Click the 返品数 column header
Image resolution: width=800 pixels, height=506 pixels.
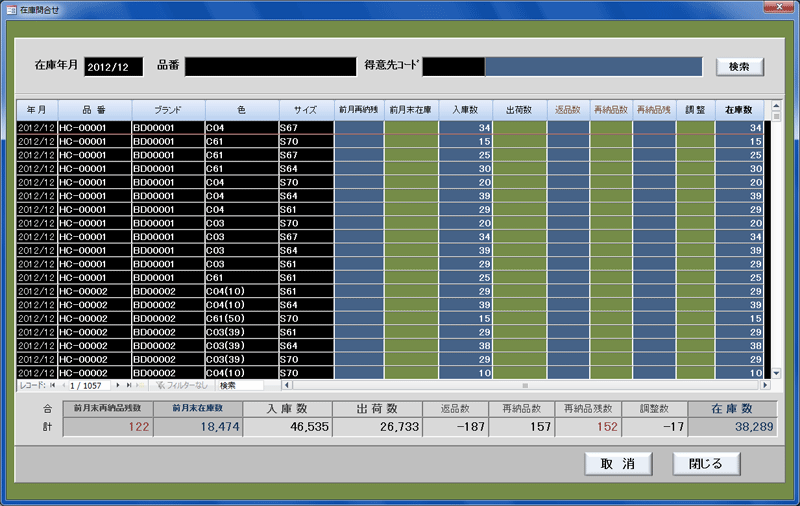tap(568, 110)
